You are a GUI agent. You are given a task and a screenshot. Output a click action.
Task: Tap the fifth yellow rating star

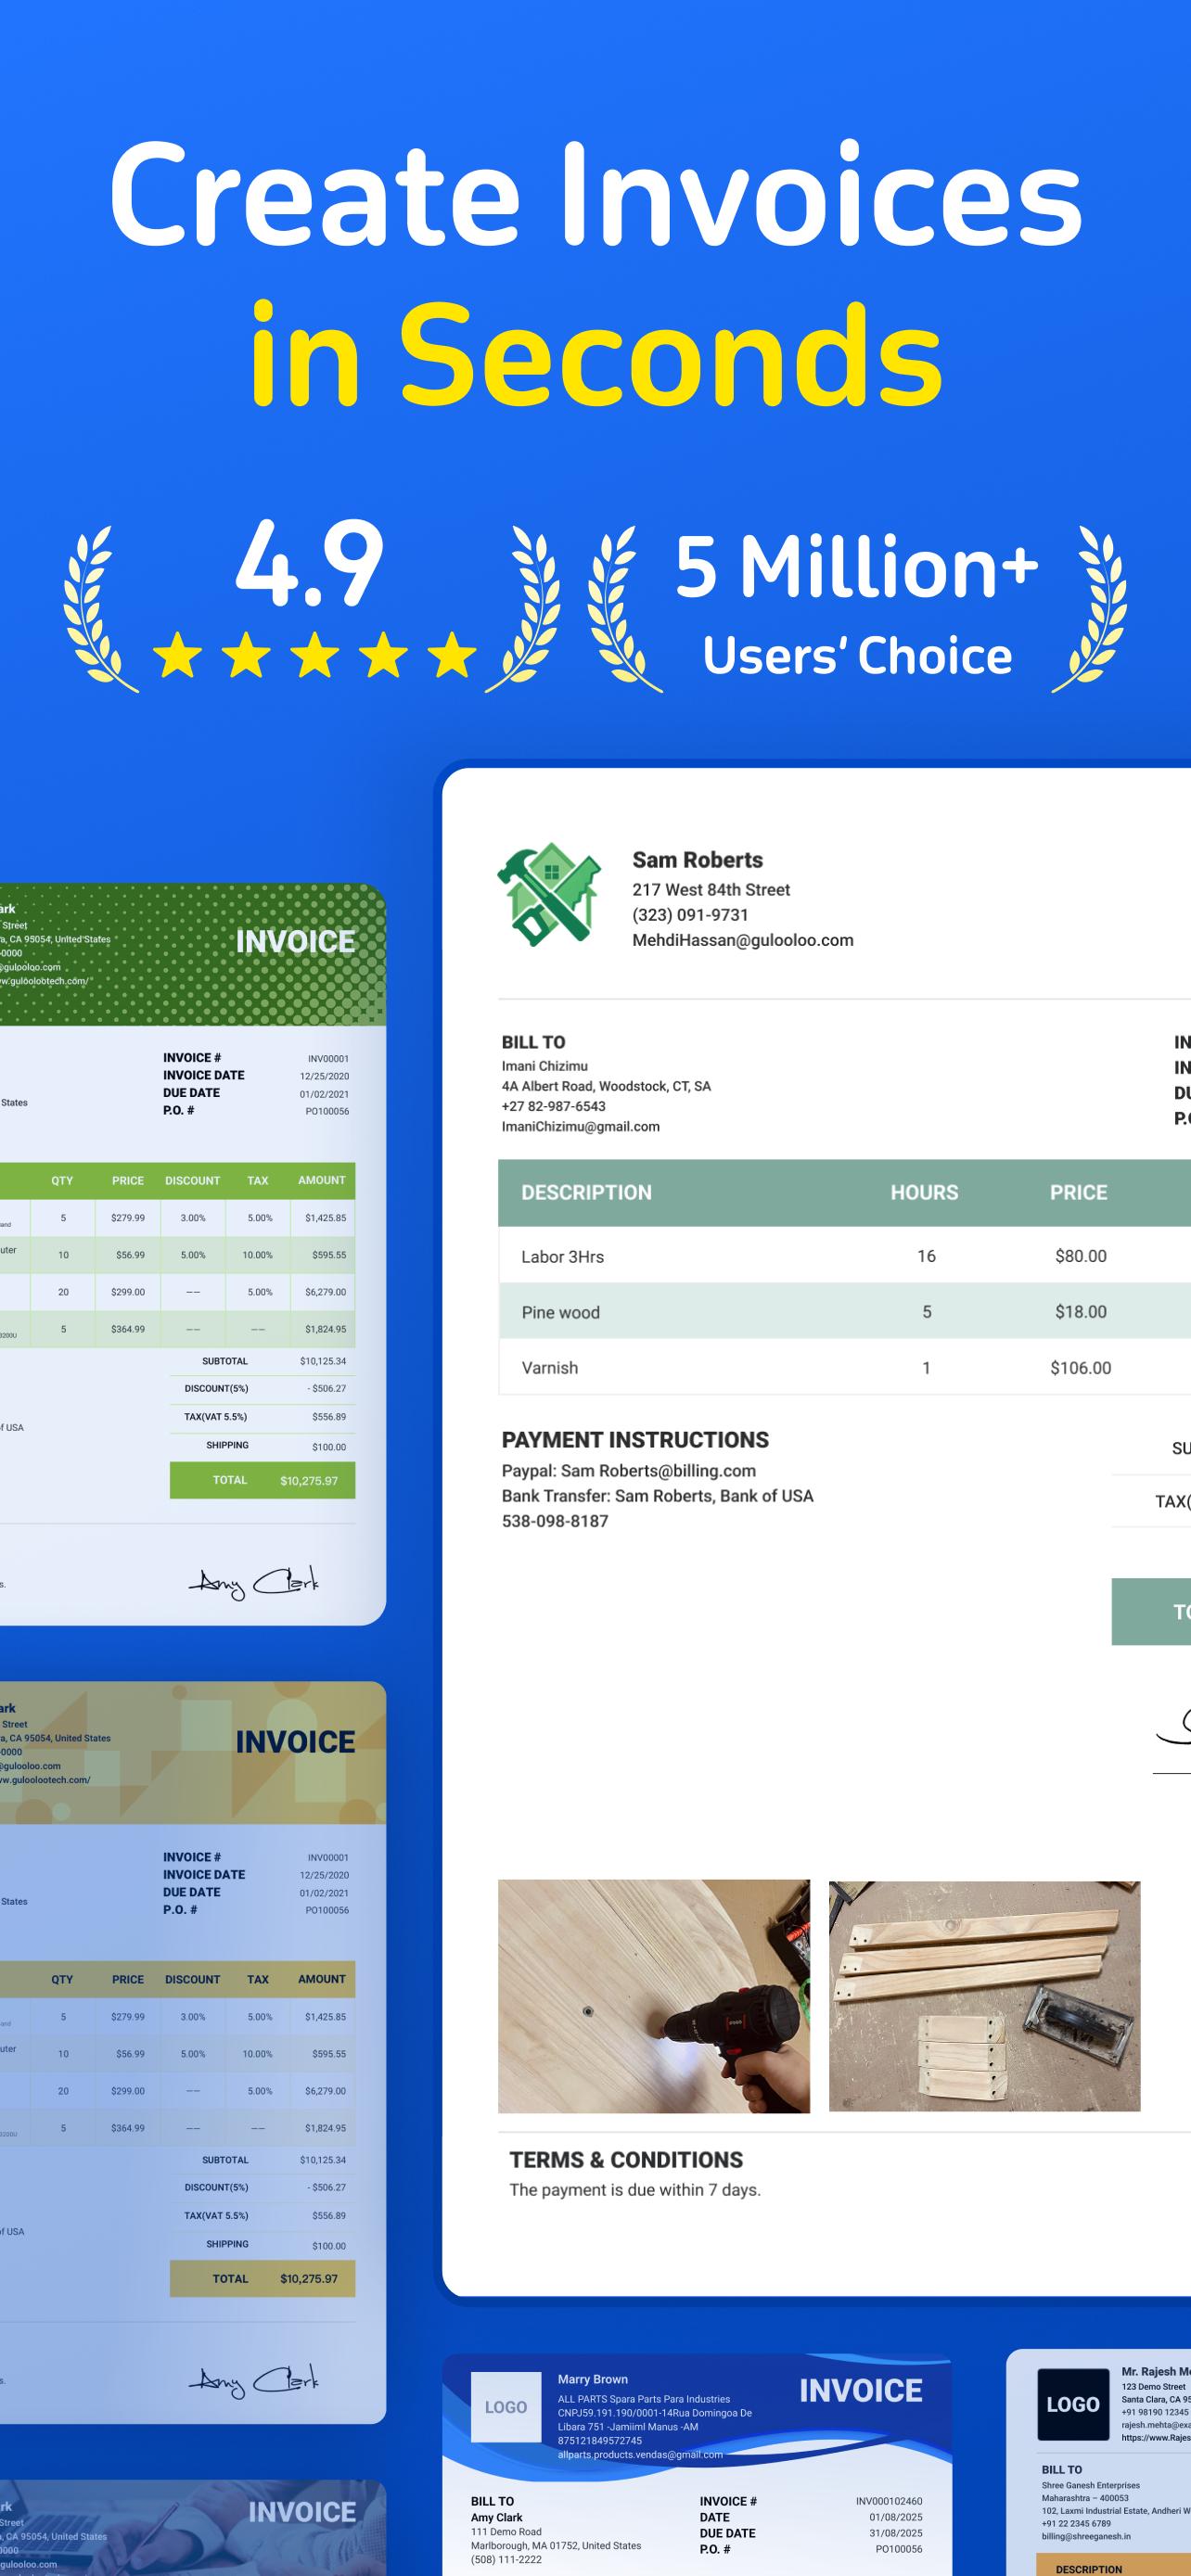pyautogui.click(x=452, y=655)
